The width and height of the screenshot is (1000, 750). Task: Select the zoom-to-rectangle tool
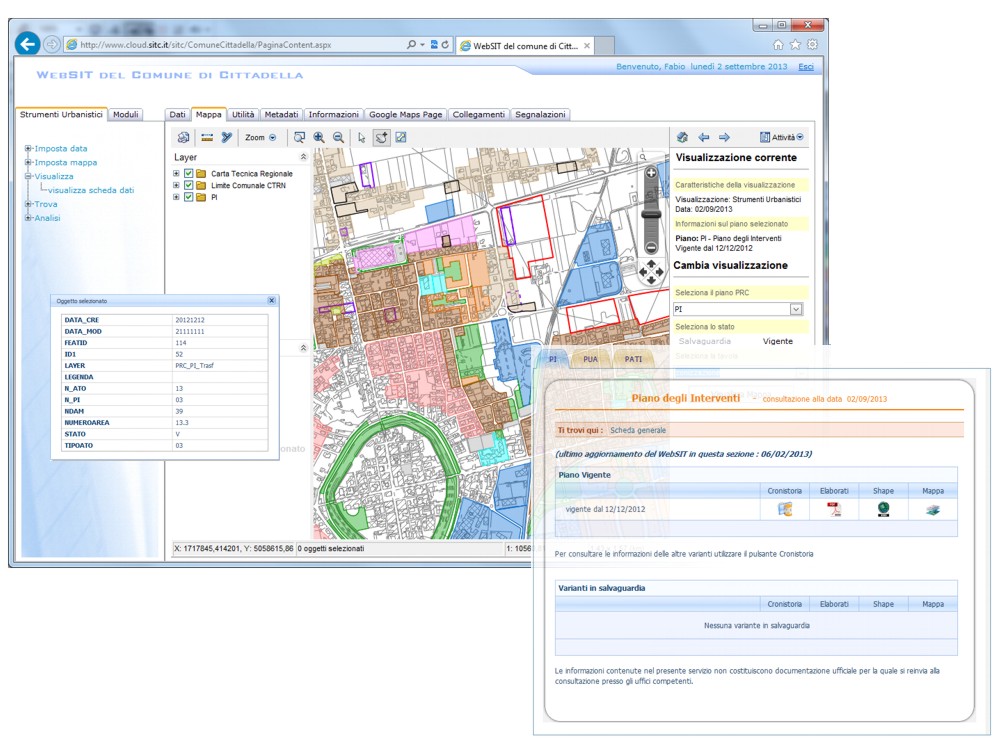point(299,137)
